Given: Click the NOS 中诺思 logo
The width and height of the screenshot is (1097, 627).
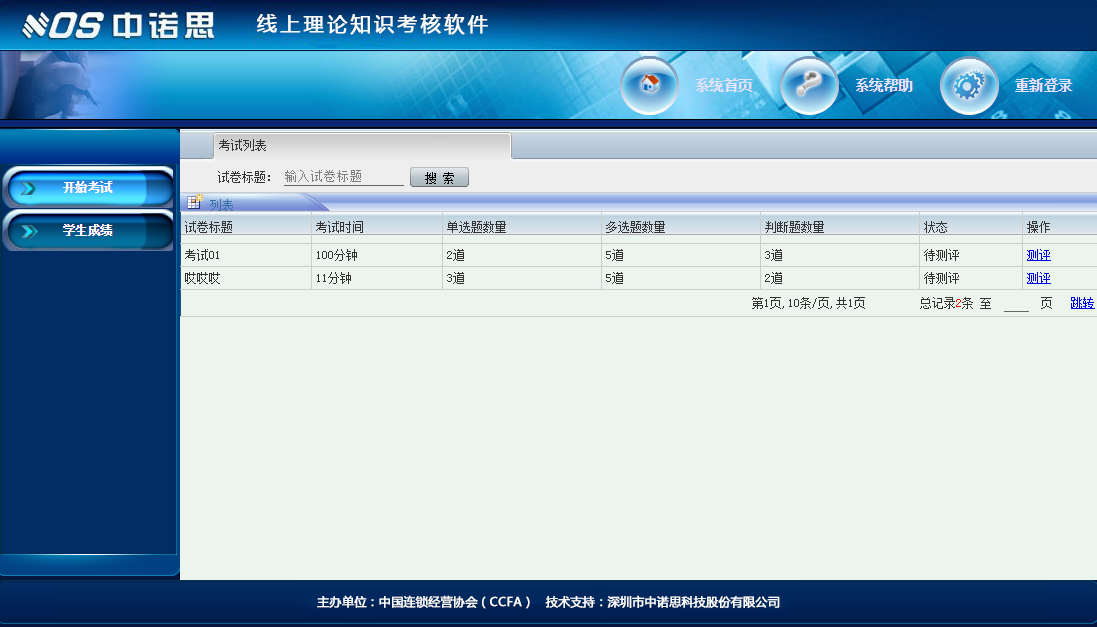Looking at the screenshot, I should 118,25.
